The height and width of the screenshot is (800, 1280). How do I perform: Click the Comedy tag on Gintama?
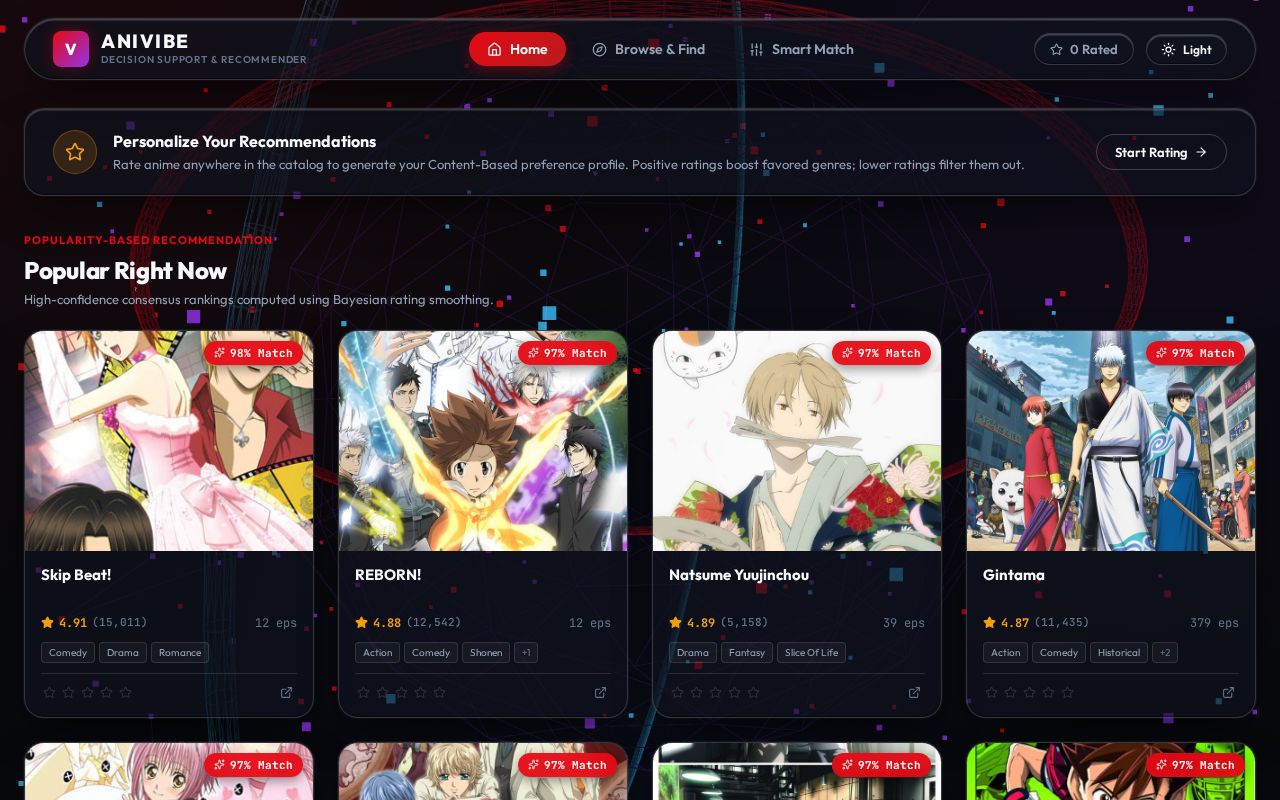(x=1059, y=653)
